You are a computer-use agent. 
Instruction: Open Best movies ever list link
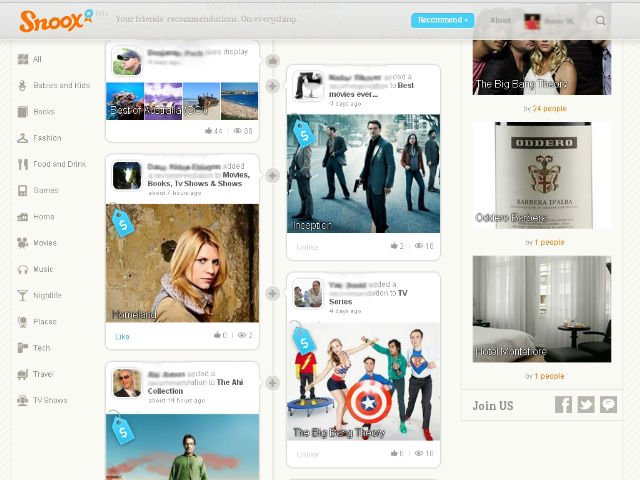371,90
